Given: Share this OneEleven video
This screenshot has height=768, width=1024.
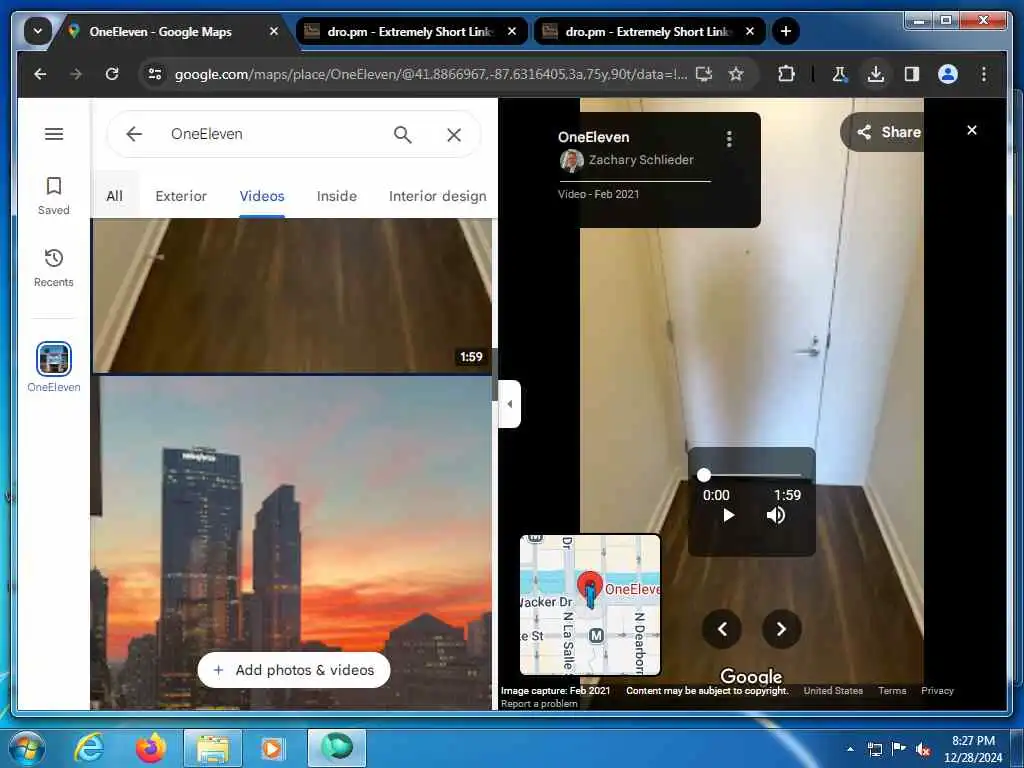Looking at the screenshot, I should click(889, 132).
